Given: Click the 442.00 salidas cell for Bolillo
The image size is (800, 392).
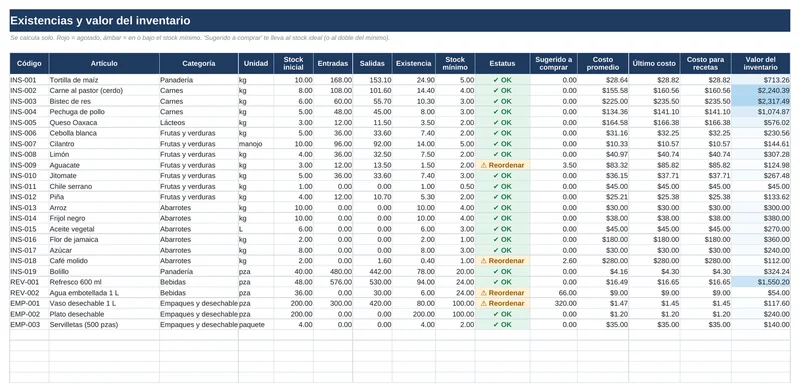Looking at the screenshot, I should (372, 272).
